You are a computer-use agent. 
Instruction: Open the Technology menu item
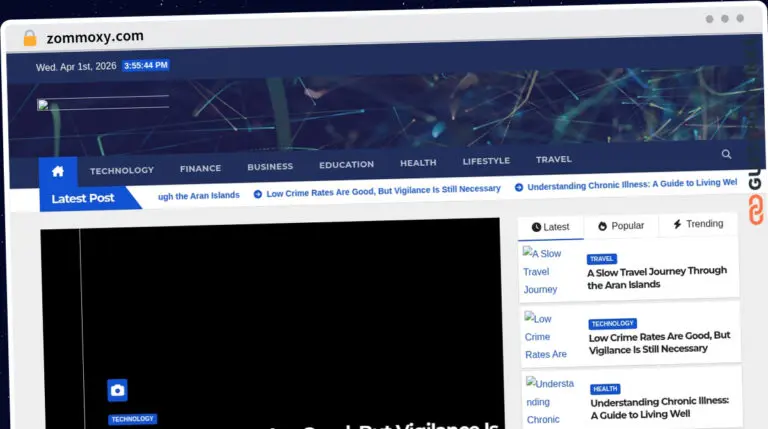point(121,170)
